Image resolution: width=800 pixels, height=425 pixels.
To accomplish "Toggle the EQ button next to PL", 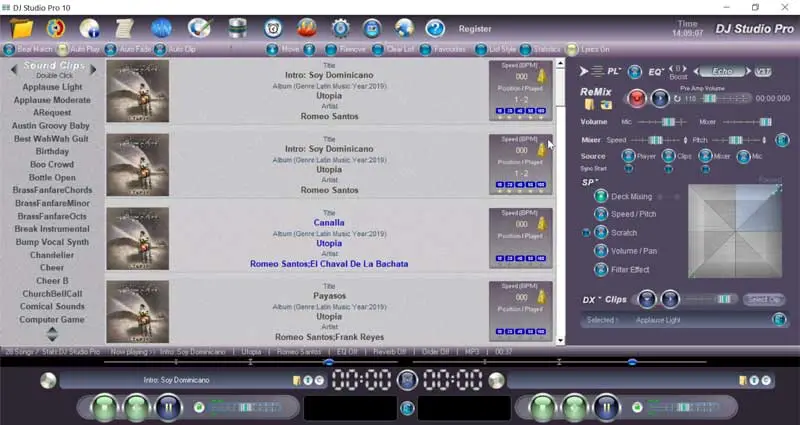I will [x=634, y=72].
